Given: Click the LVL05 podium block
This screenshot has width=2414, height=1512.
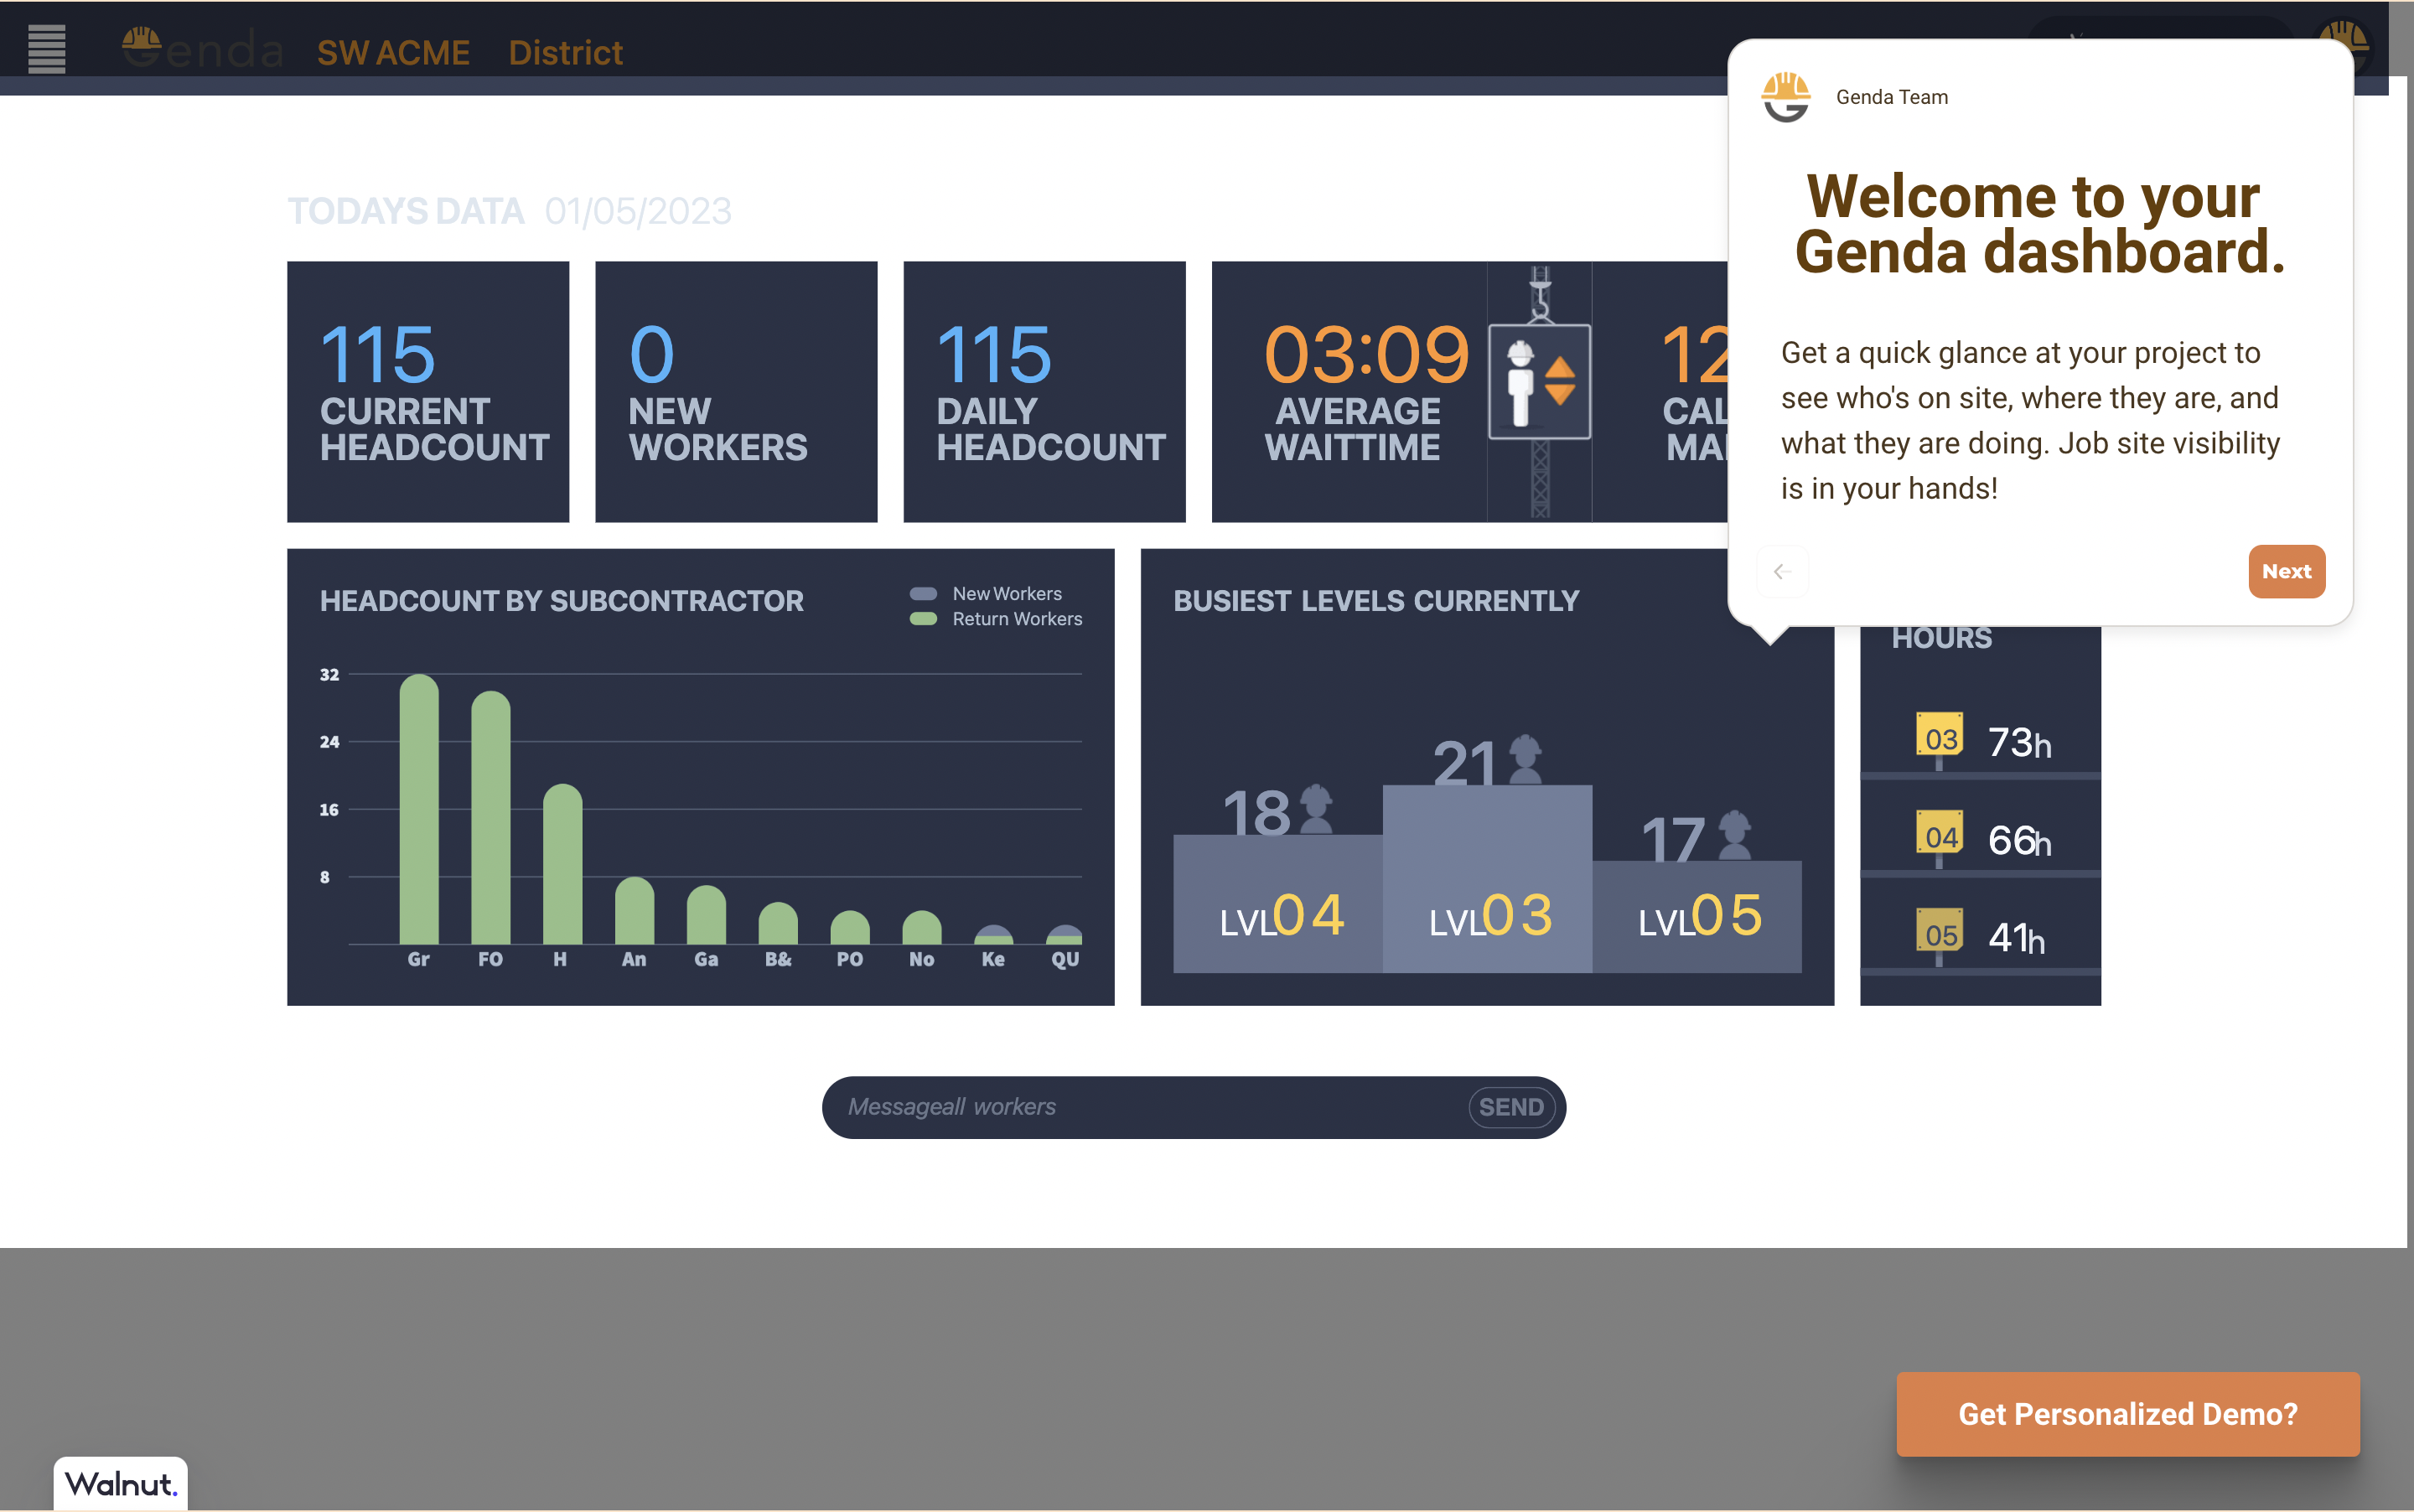Looking at the screenshot, I should click(x=1697, y=917).
